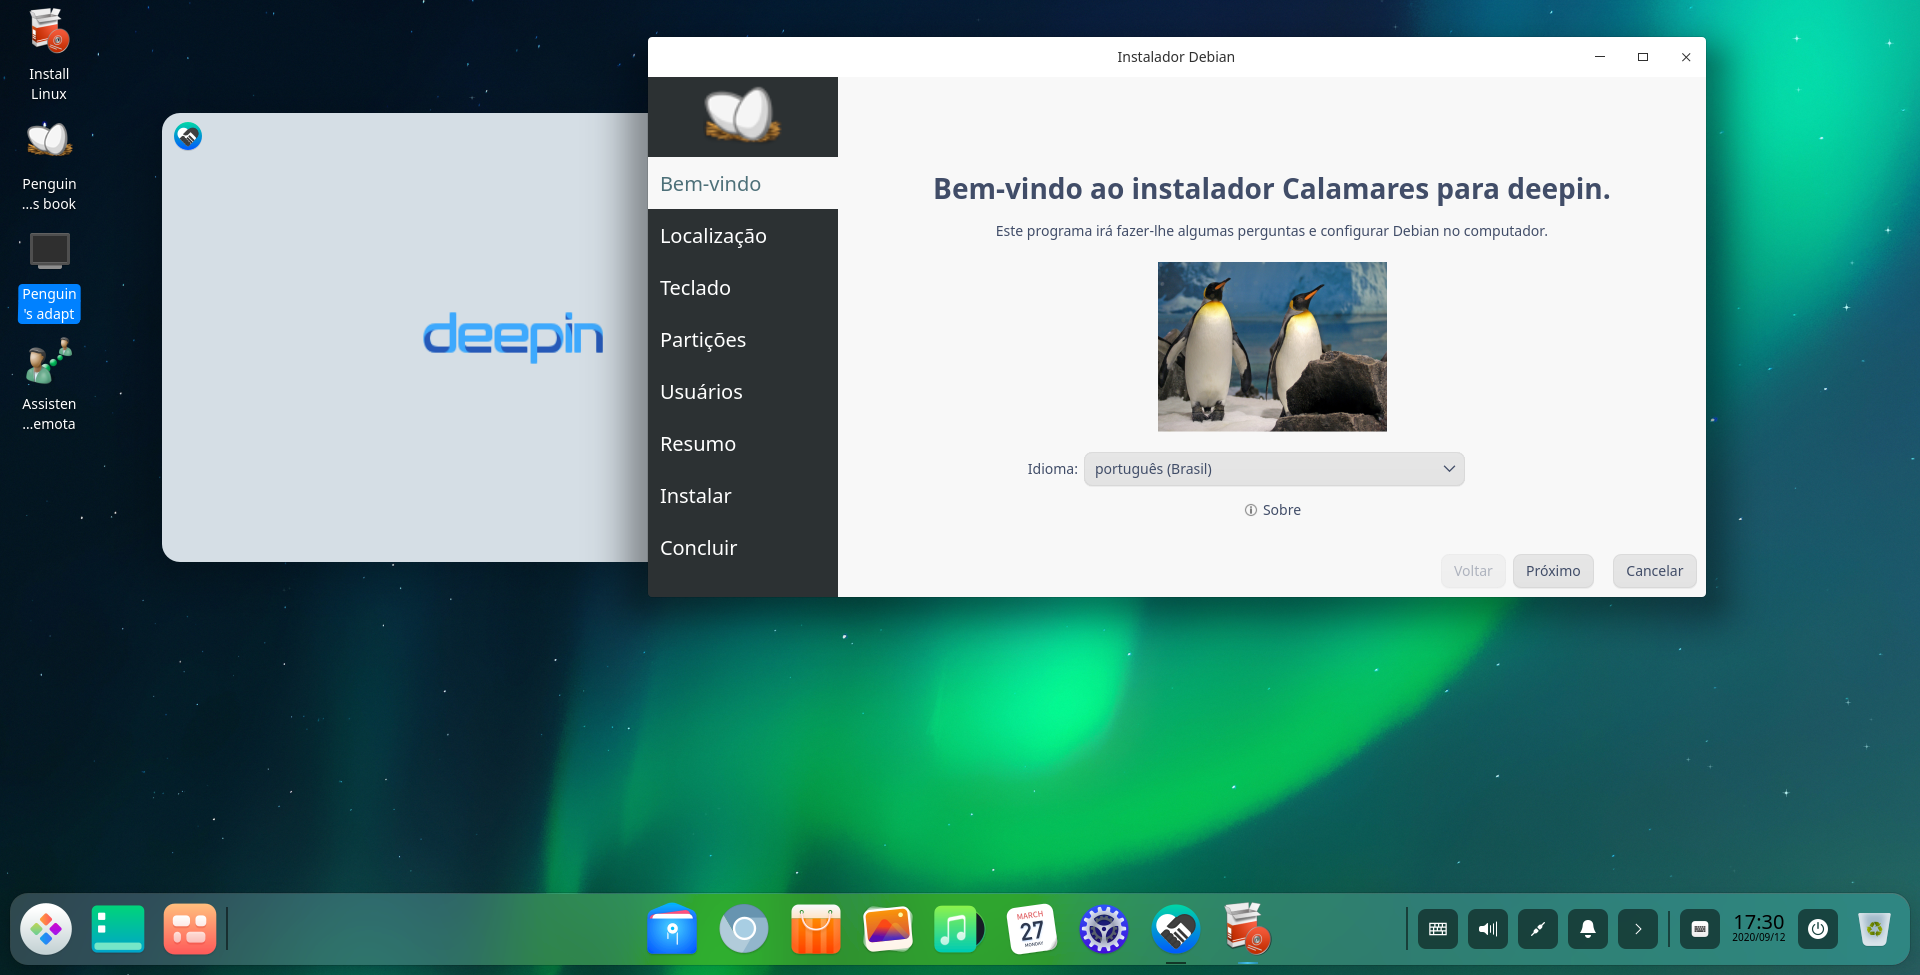This screenshot has height=975, width=1920.
Task: Open the system settings gear in the dock
Action: (1104, 929)
